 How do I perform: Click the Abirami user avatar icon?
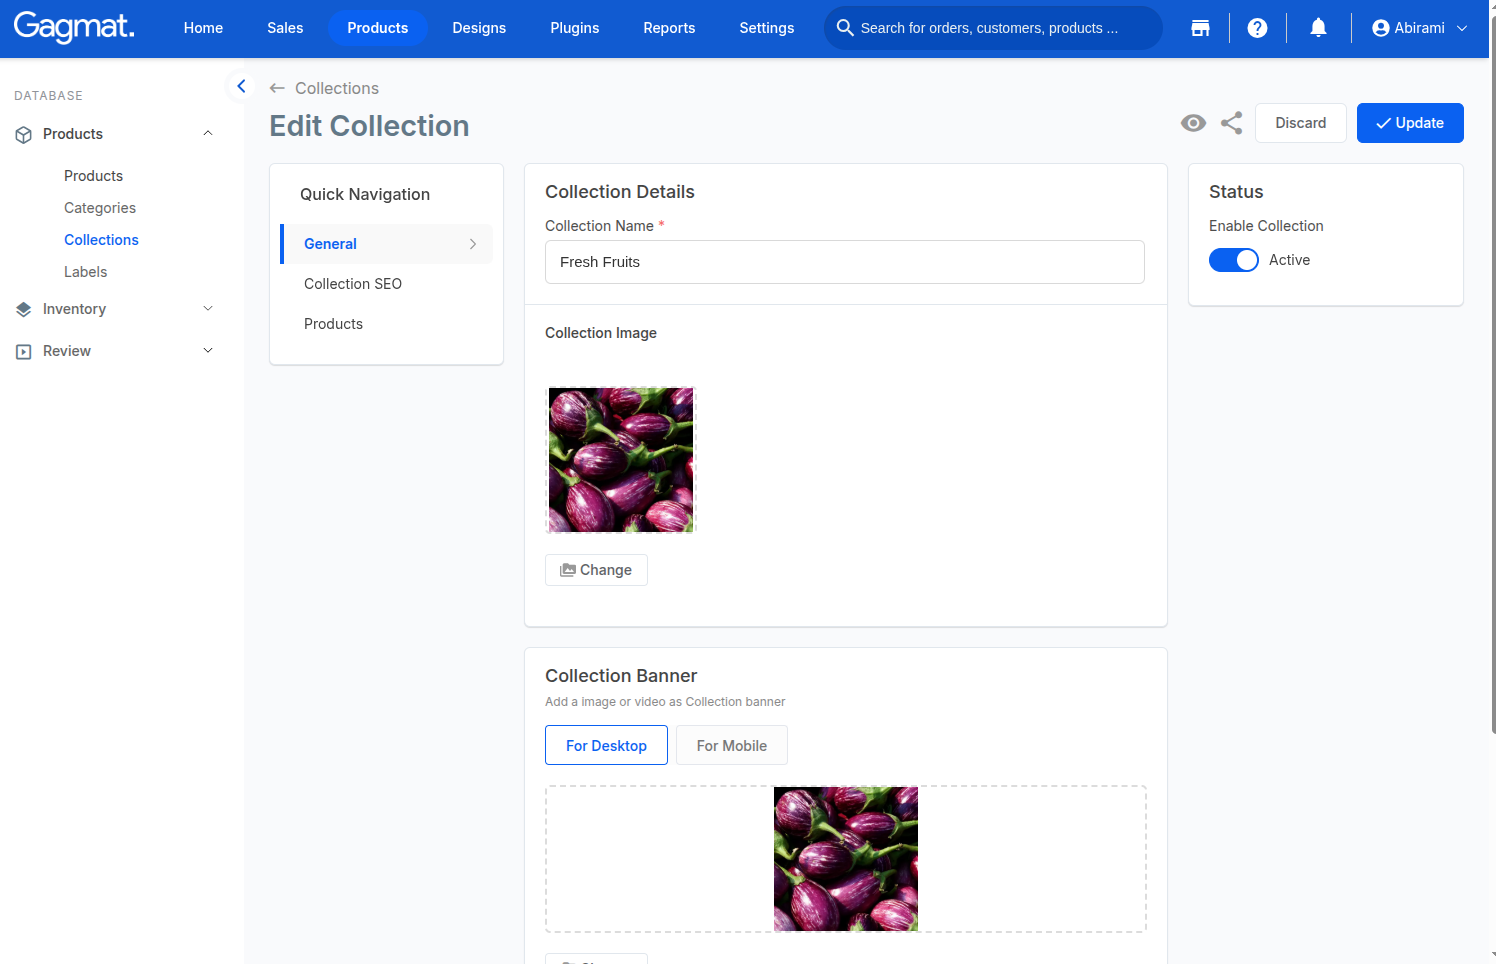pos(1381,28)
